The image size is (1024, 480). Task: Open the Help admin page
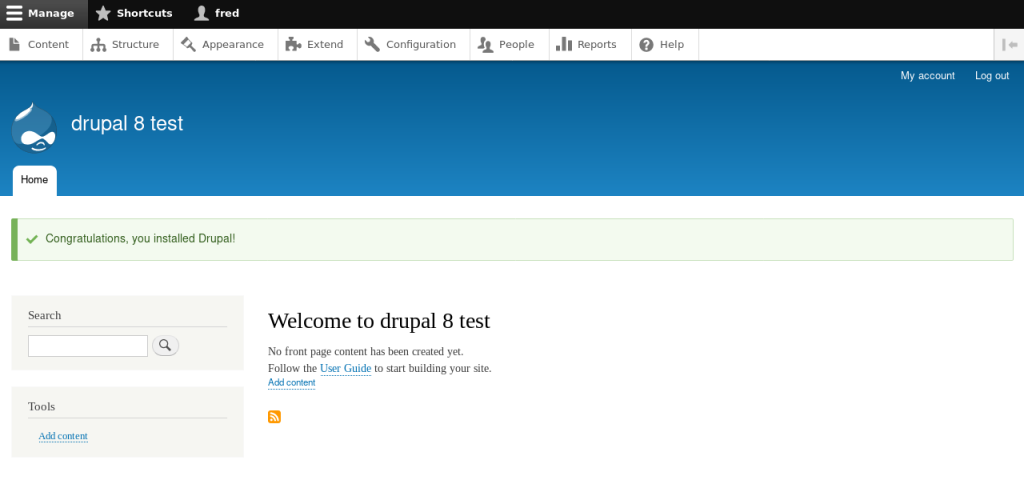point(665,44)
